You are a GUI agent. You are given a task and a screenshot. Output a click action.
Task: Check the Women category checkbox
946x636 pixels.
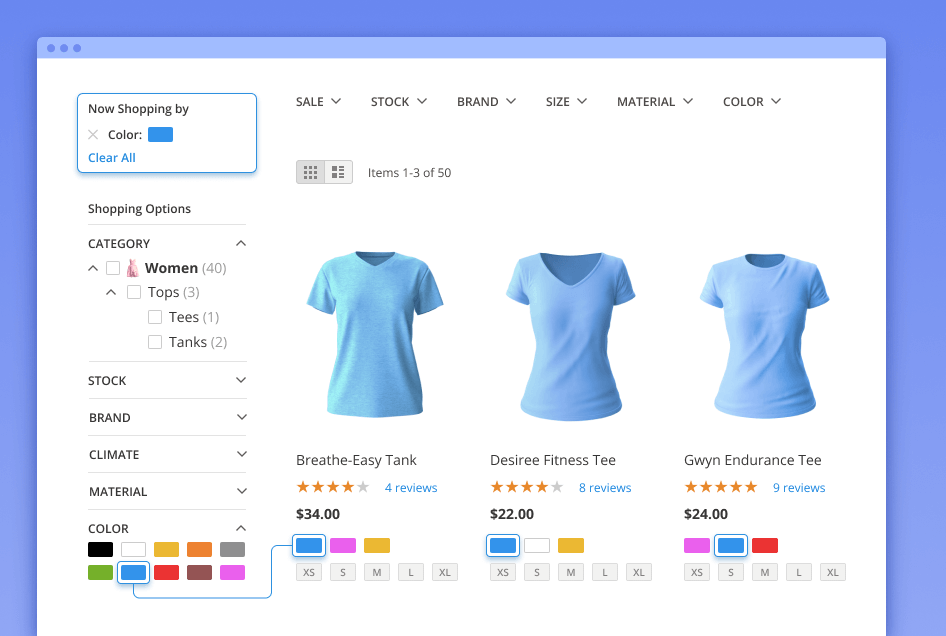(x=113, y=268)
